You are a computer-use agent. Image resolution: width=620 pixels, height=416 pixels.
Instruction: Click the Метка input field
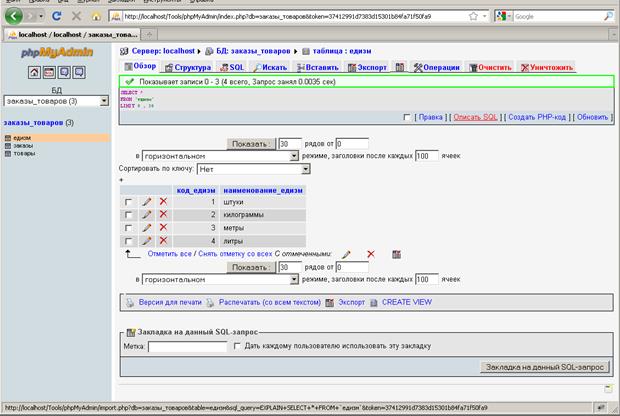[187, 347]
